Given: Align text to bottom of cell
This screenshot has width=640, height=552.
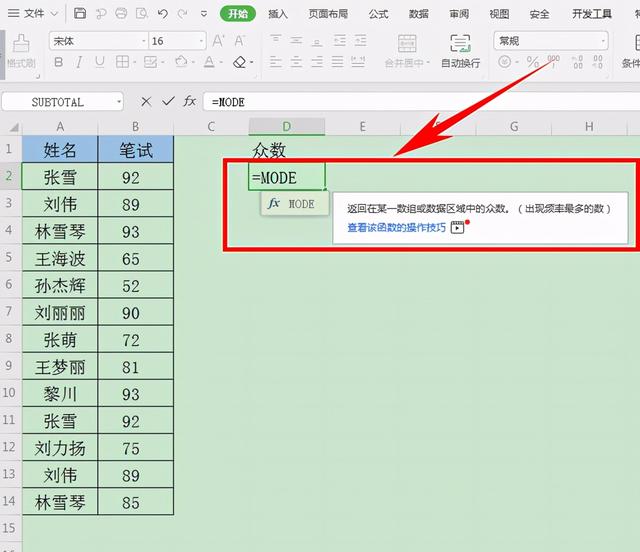Looking at the screenshot, I should click(317, 40).
